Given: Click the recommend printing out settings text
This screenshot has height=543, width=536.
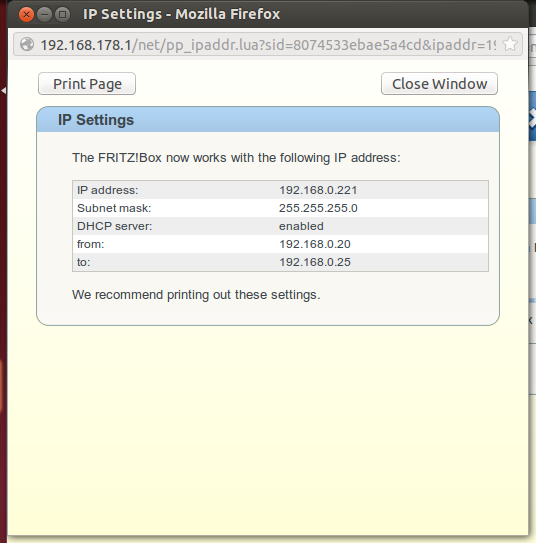Looking at the screenshot, I should coord(196,295).
